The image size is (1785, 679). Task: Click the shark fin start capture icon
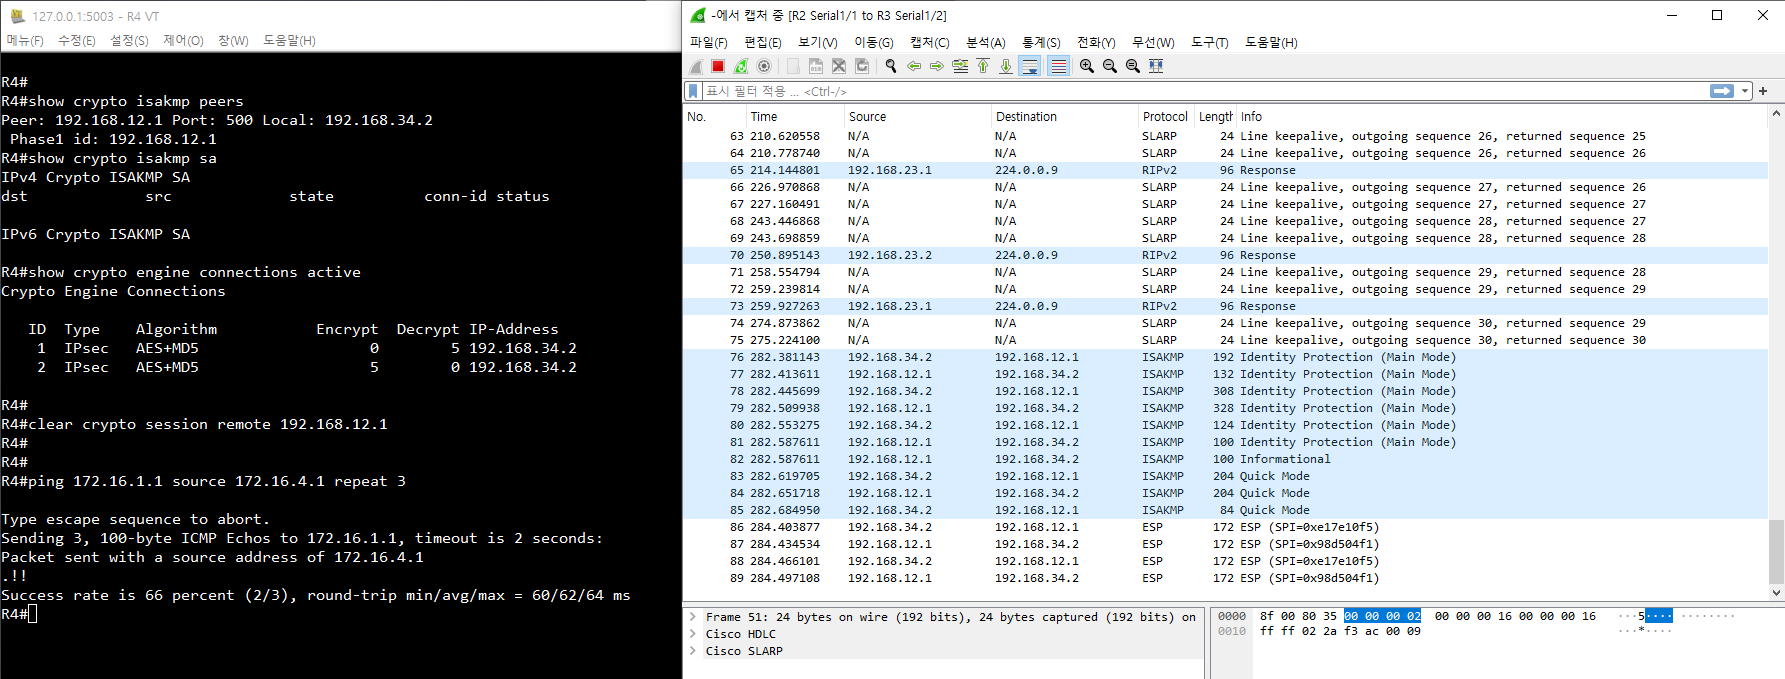(696, 66)
